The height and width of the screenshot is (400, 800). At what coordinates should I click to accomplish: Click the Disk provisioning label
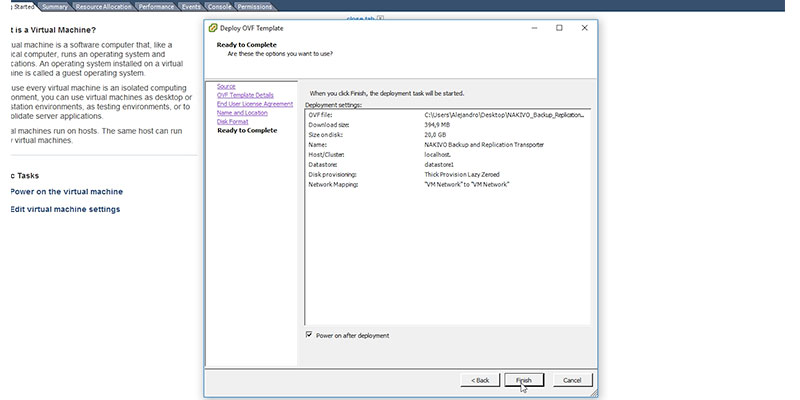coord(332,174)
